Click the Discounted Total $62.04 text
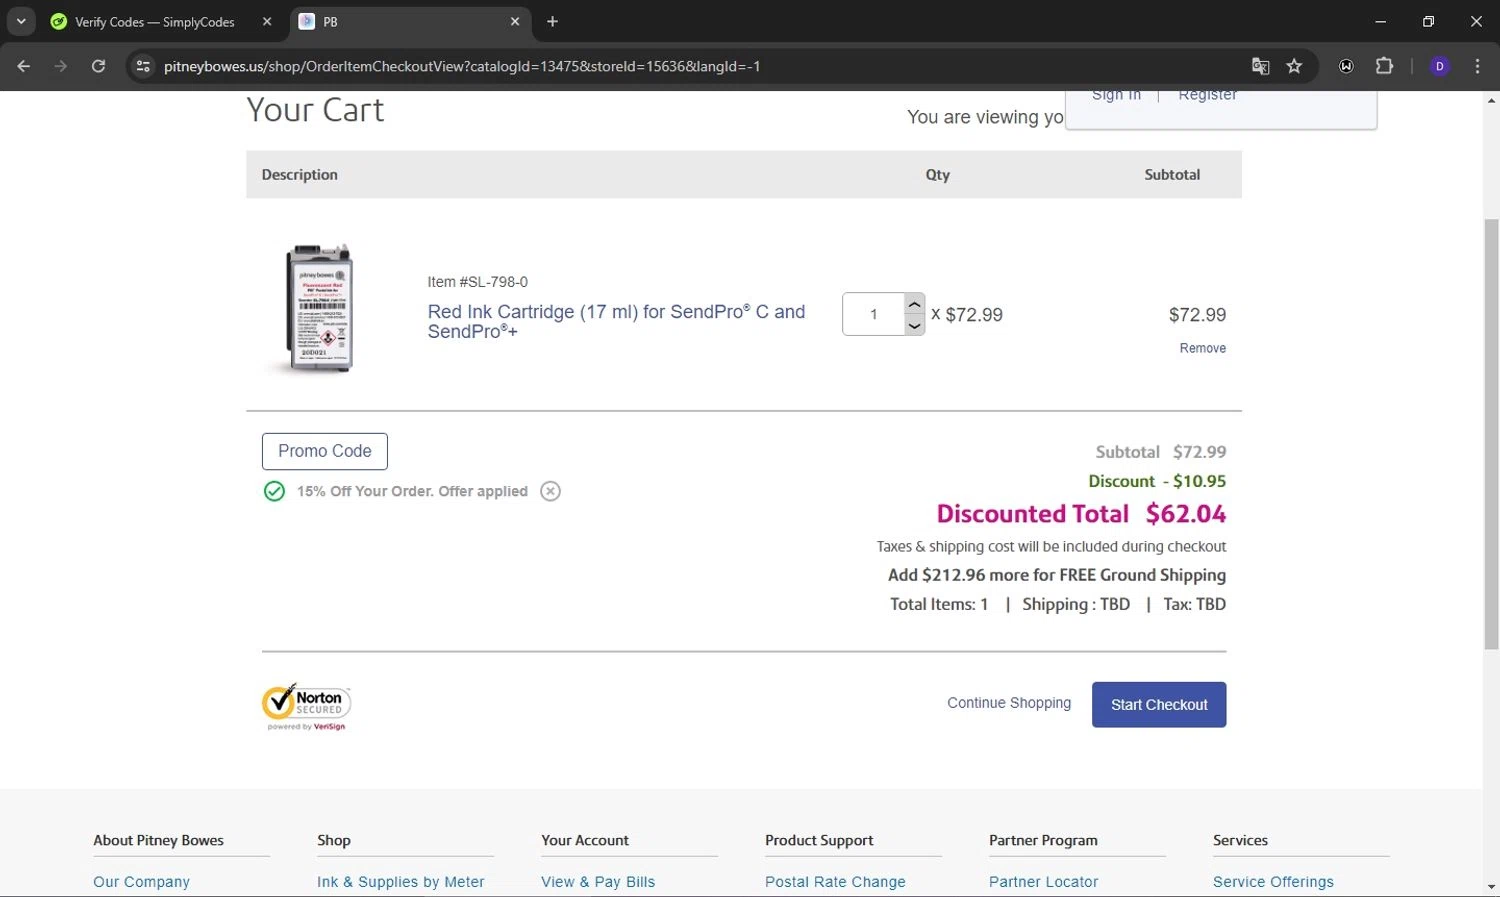 1081,514
